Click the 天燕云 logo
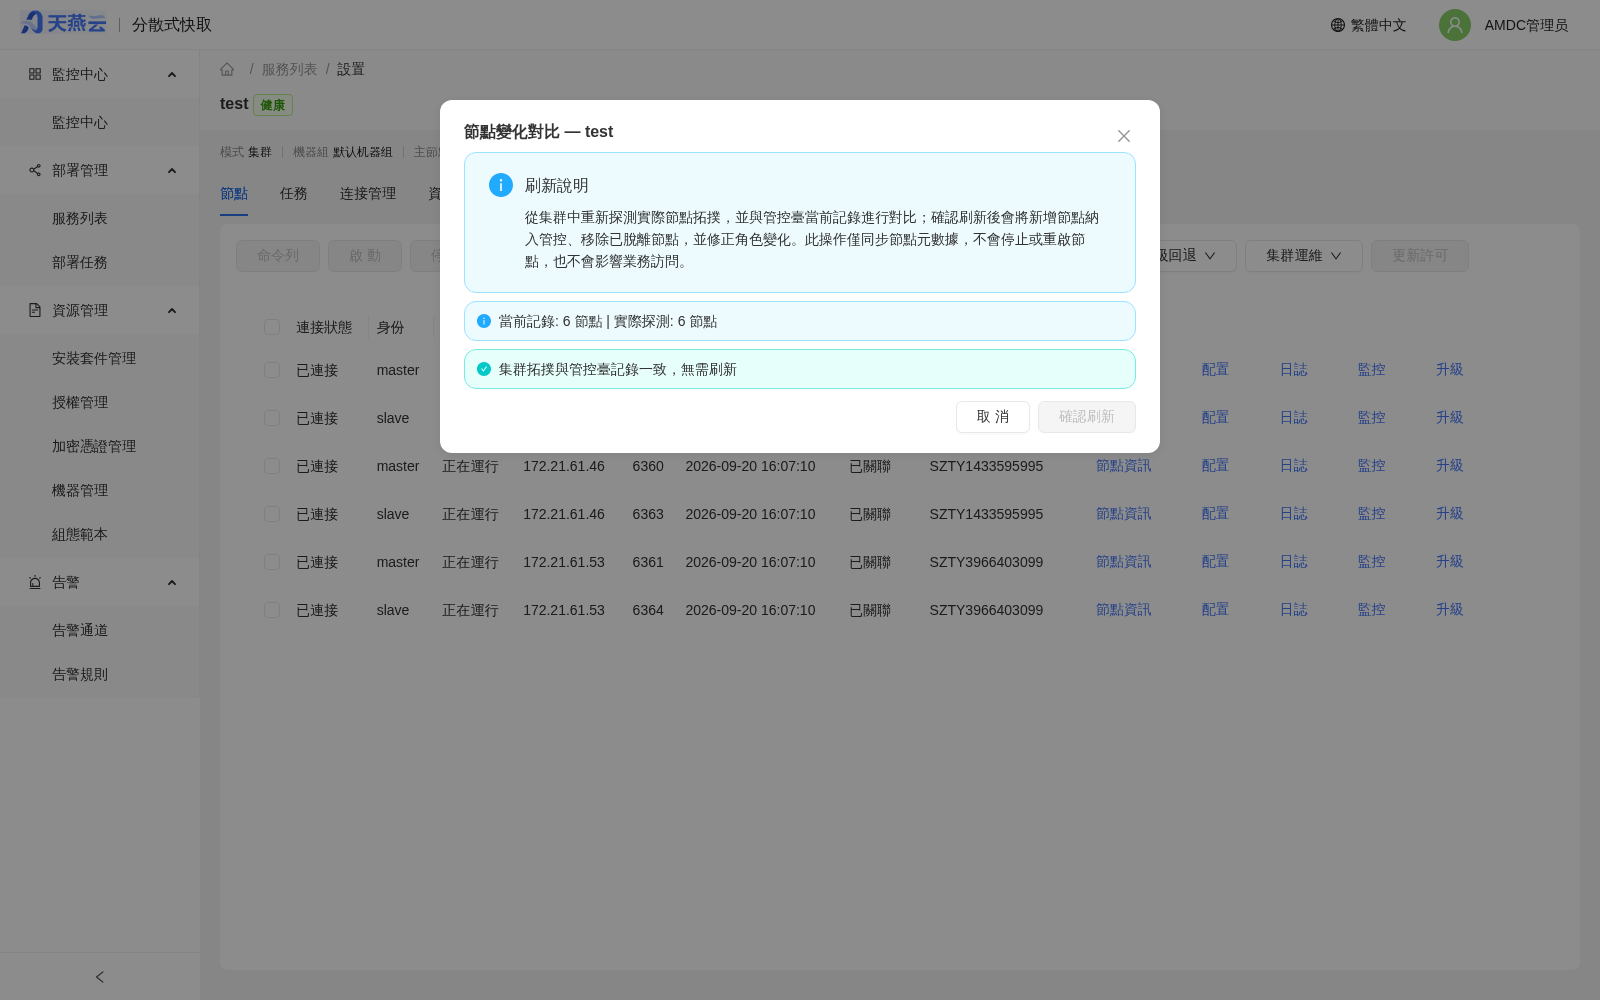The image size is (1600, 1000). point(63,23)
